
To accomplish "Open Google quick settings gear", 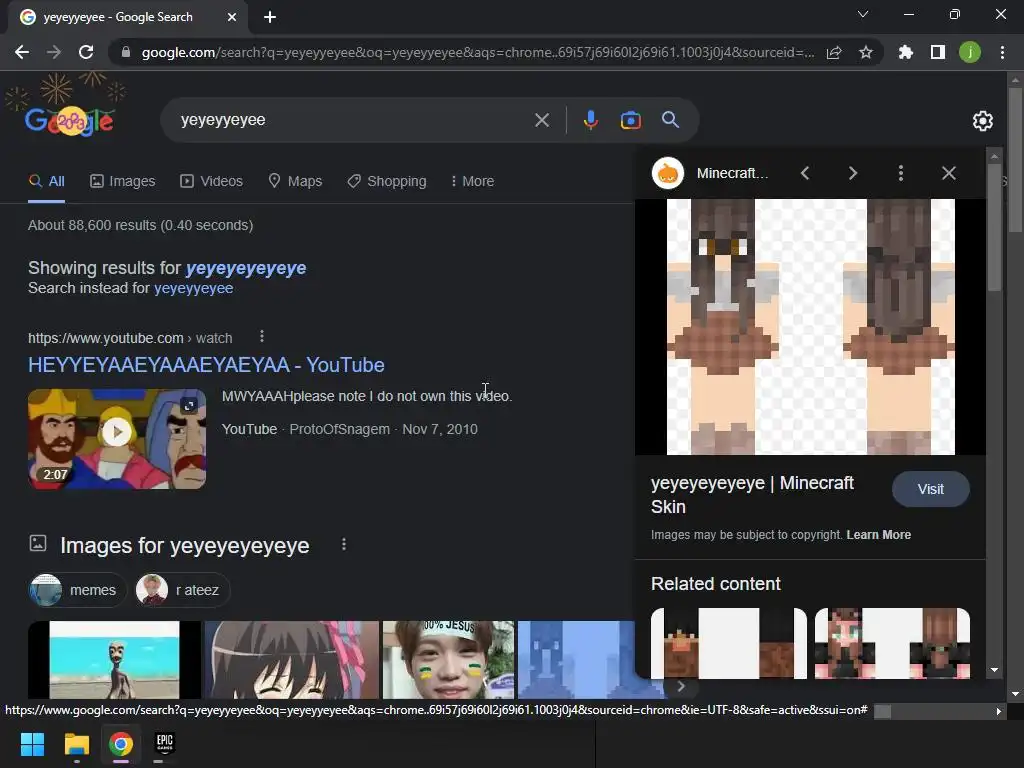I will (982, 121).
